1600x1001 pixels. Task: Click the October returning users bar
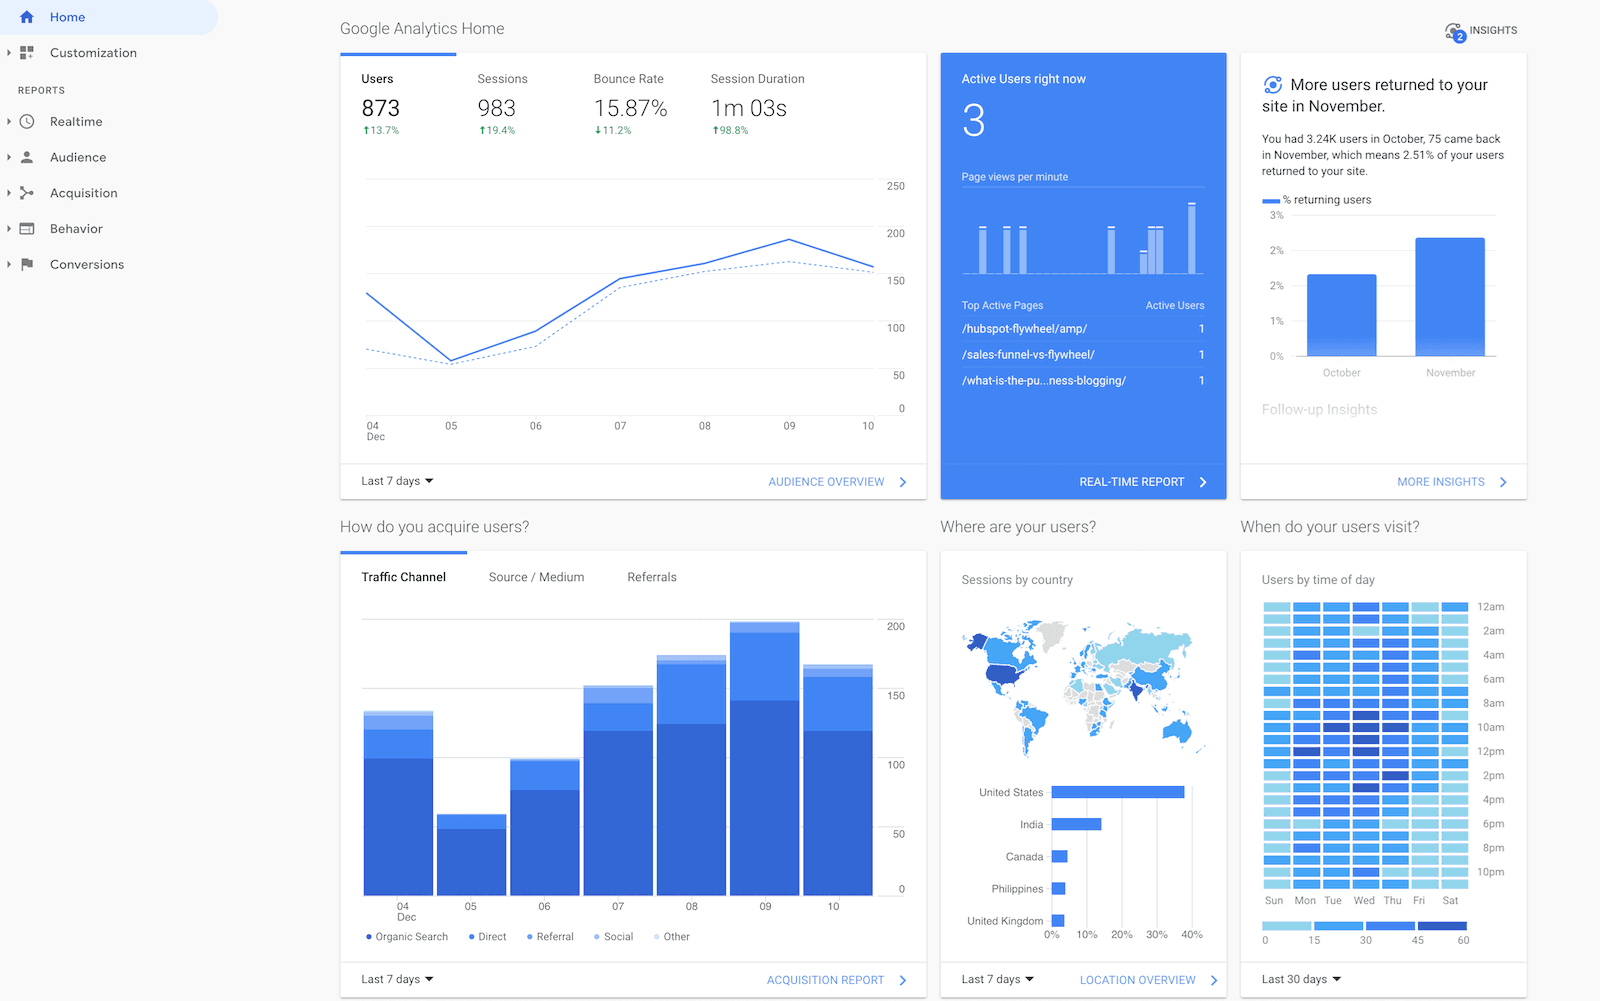(1341, 315)
